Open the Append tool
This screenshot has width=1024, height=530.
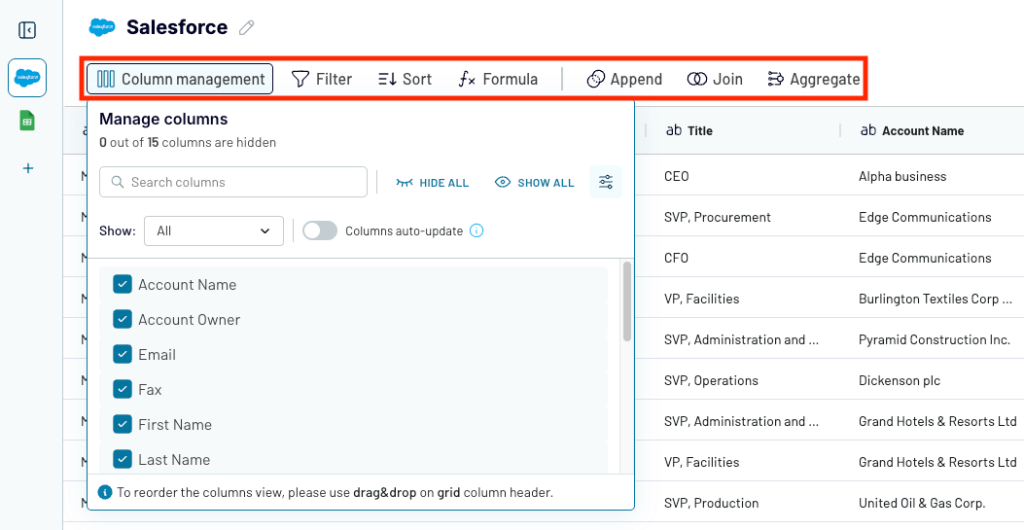click(x=624, y=79)
